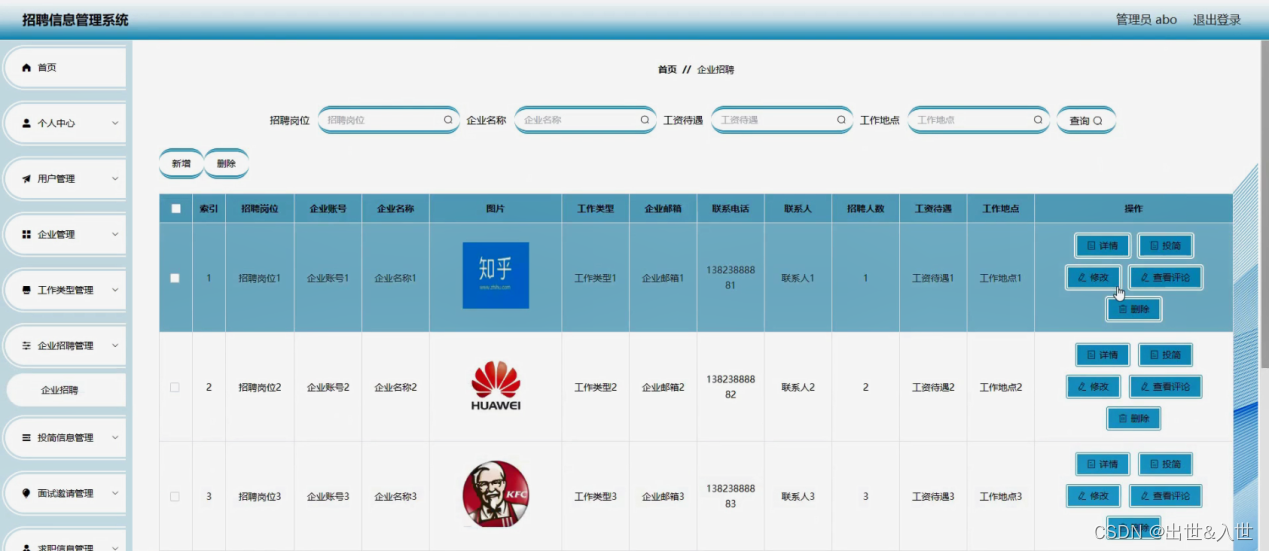
Task: Click the paper-plane icon beside 用户管理
Action: [27, 179]
